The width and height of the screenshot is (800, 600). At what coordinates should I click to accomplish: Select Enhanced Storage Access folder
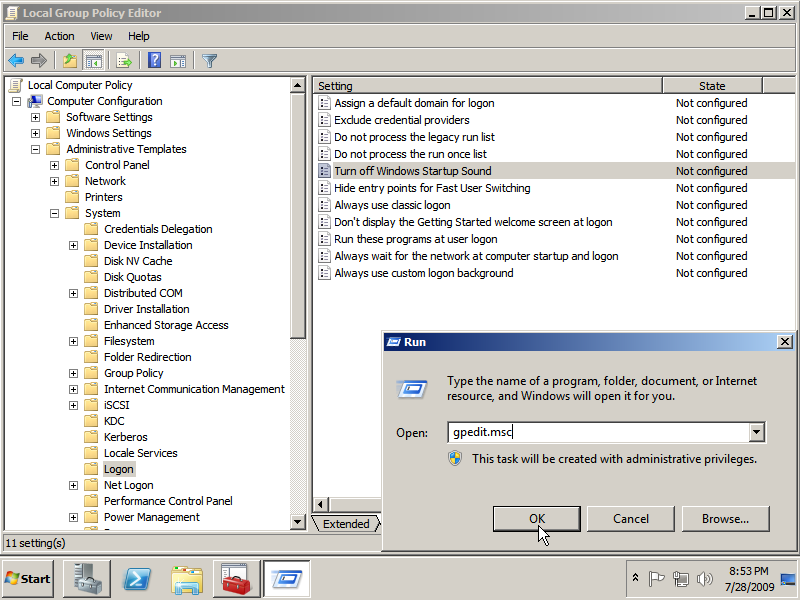pyautogui.click(x=166, y=325)
